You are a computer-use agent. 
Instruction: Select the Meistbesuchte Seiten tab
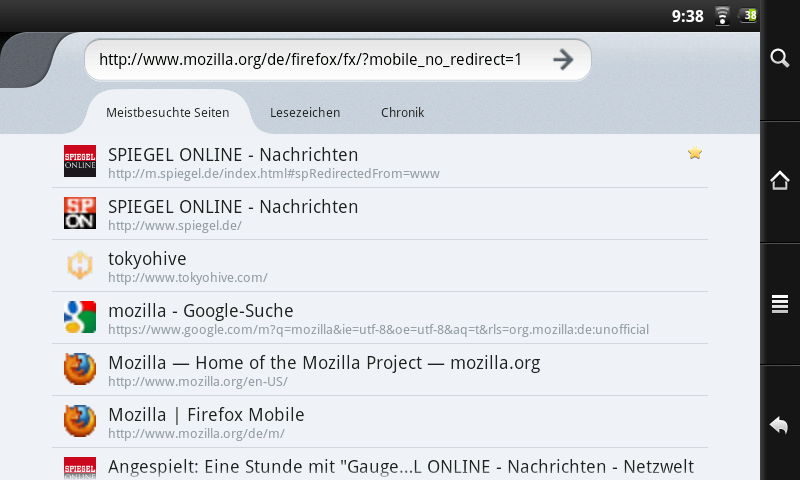point(168,113)
